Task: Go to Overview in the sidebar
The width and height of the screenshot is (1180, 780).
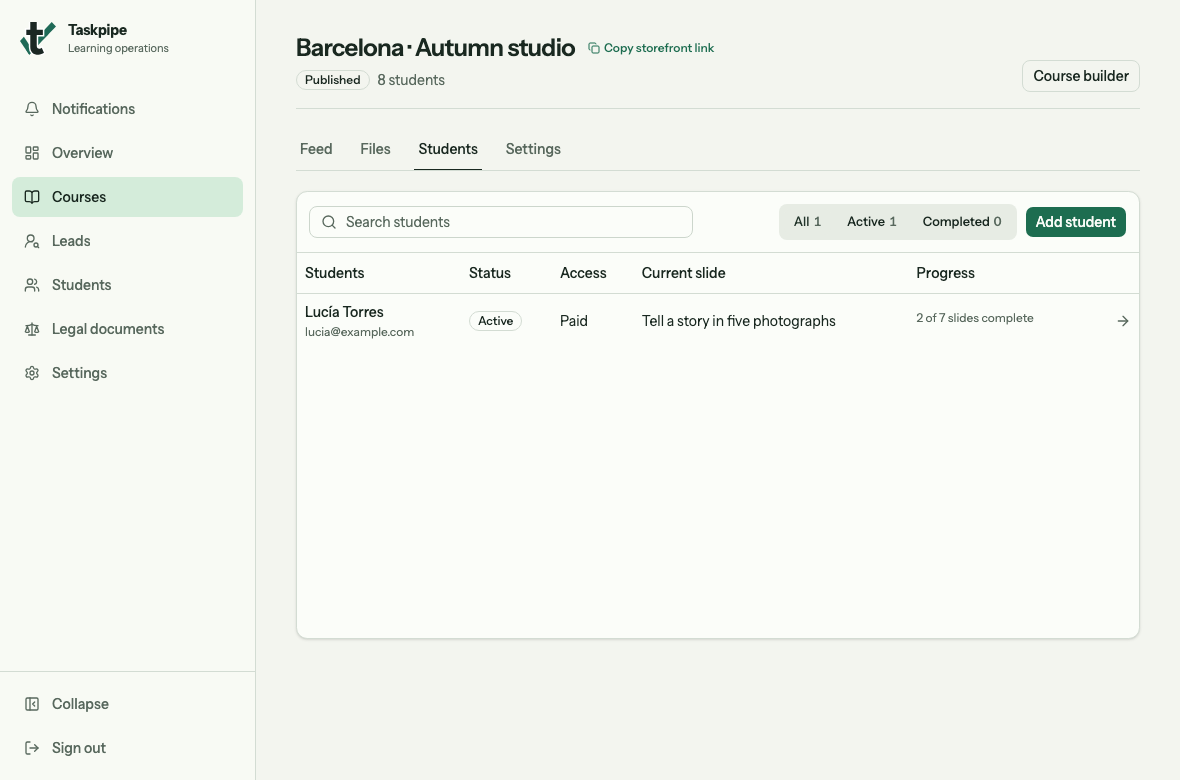Action: point(127,153)
